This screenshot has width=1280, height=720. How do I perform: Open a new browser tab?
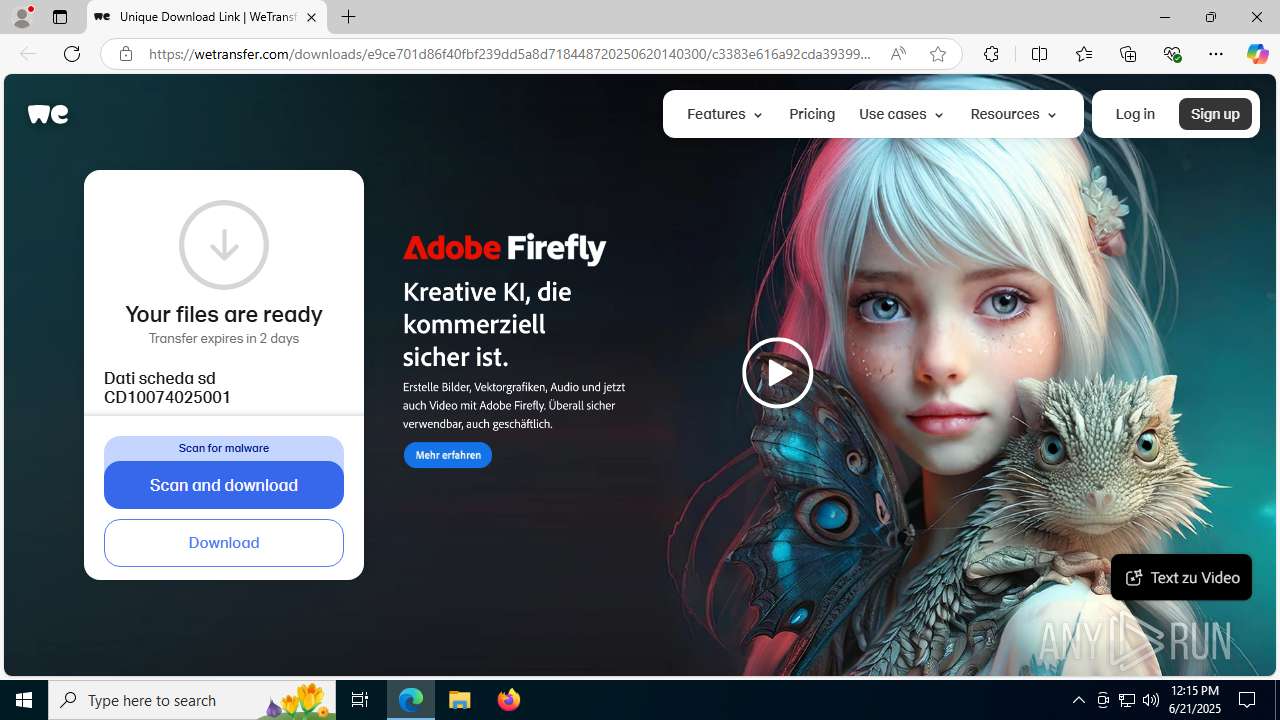pyautogui.click(x=348, y=17)
